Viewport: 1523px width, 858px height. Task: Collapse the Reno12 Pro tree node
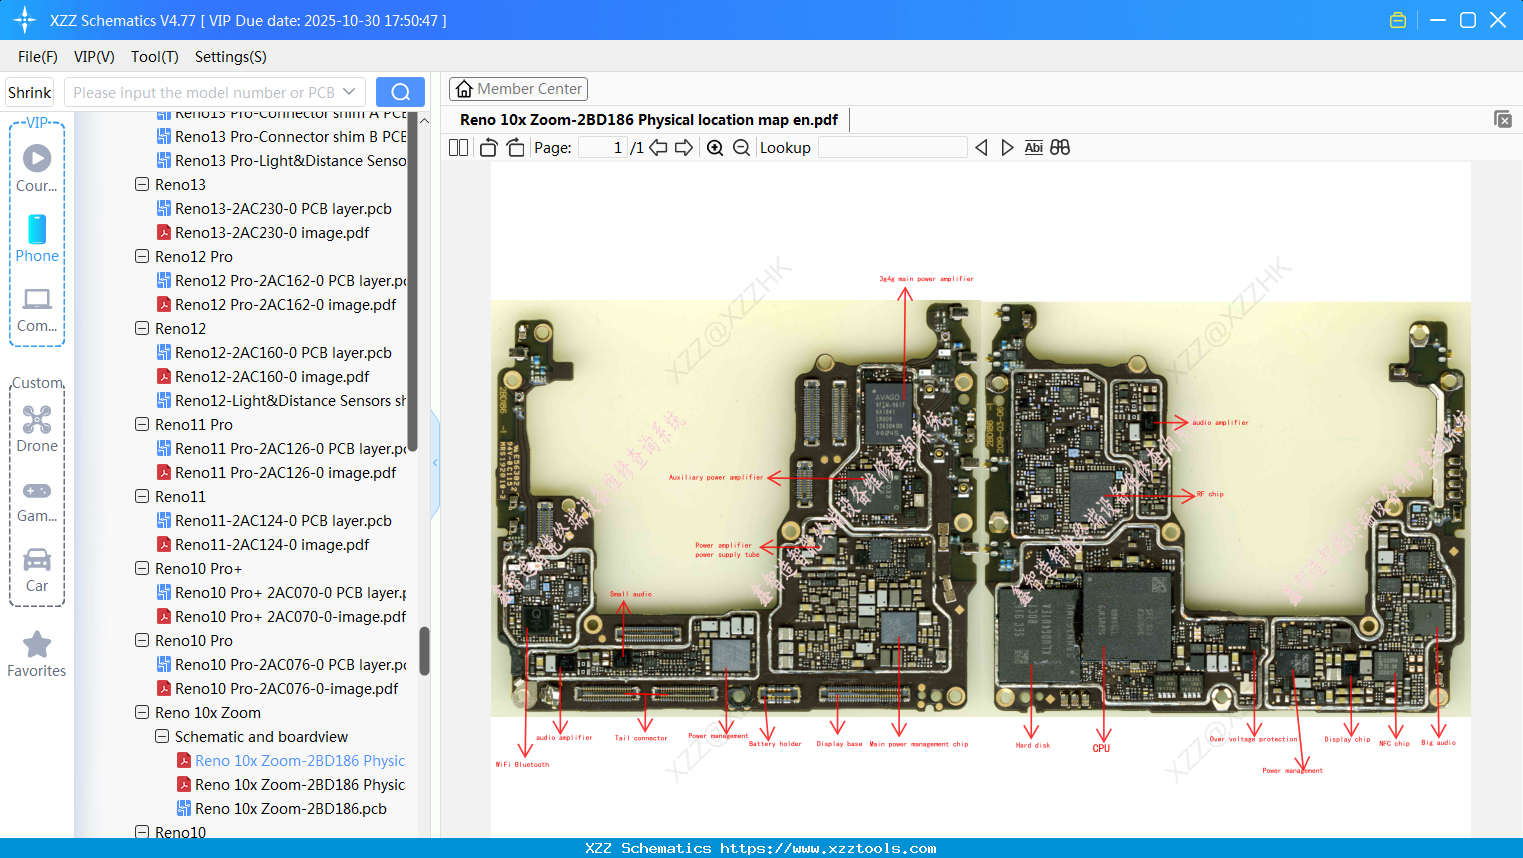pos(142,257)
